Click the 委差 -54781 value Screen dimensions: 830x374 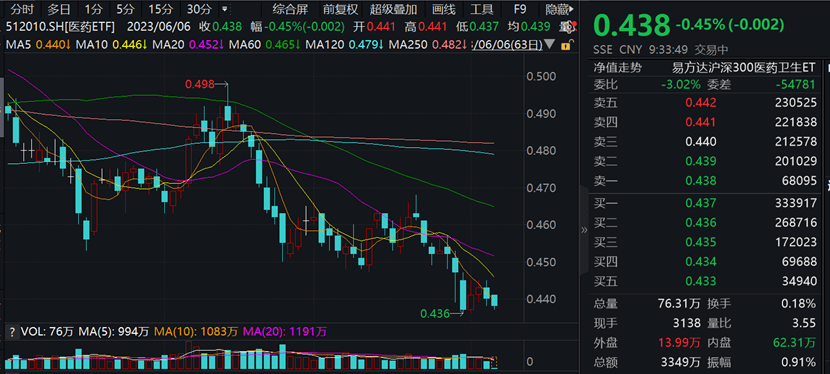(796, 85)
